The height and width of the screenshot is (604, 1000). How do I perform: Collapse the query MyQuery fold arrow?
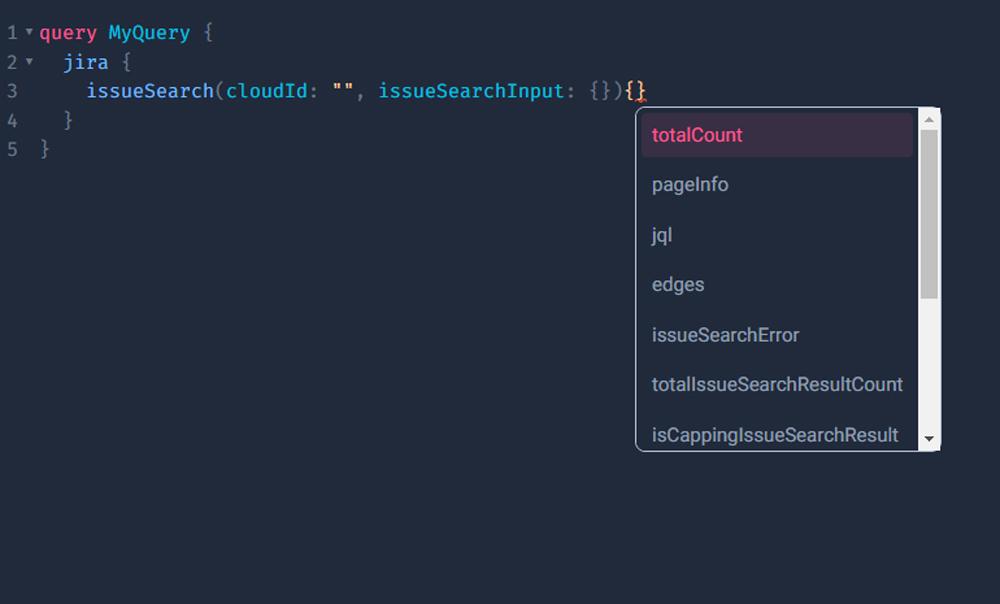pyautogui.click(x=29, y=31)
